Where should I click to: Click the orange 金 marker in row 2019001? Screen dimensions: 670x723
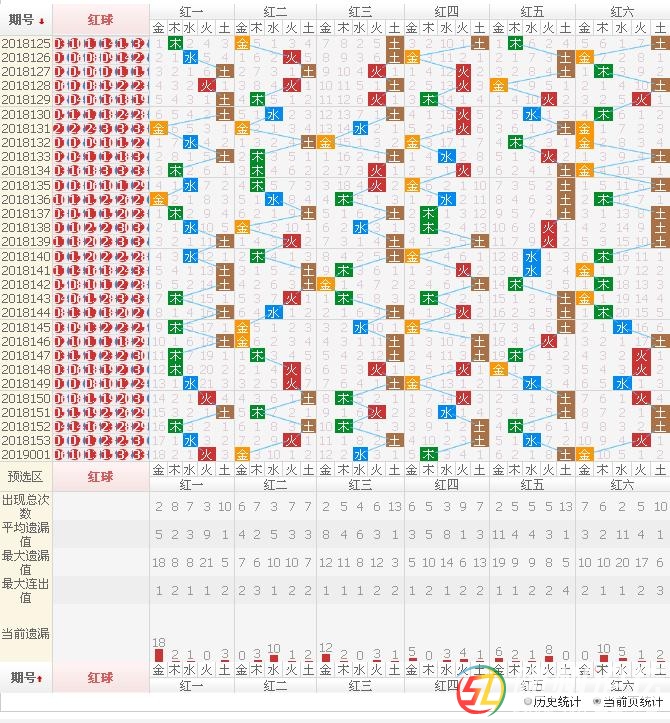(x=243, y=454)
